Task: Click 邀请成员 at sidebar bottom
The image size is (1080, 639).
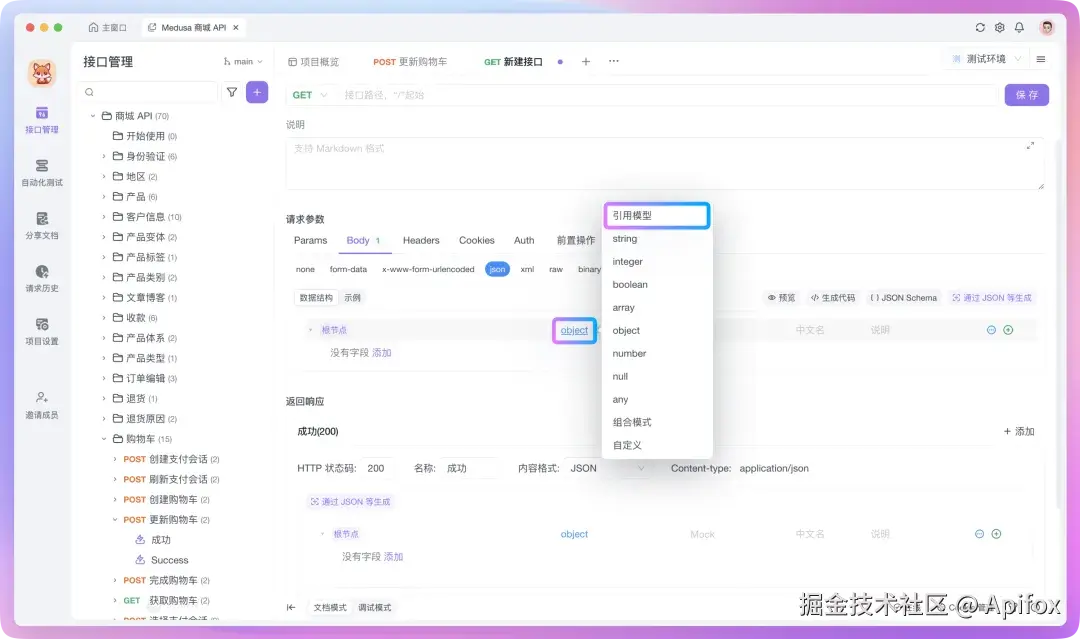Action: tap(41, 404)
